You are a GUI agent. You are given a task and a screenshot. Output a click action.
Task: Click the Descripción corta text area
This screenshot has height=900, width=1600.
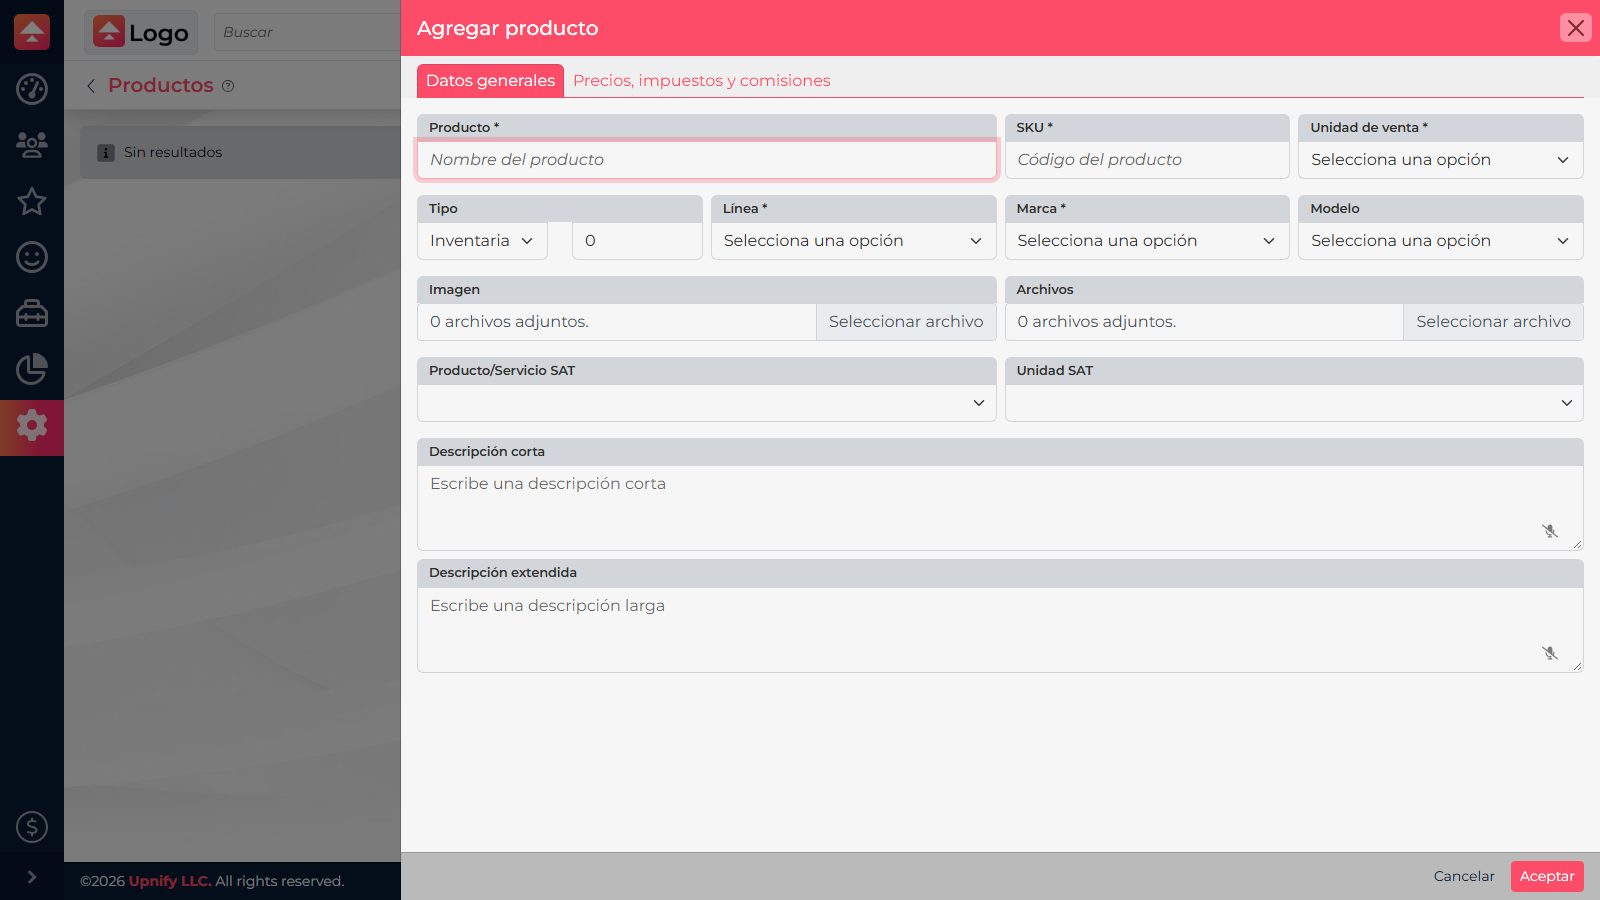pyautogui.click(x=1000, y=508)
